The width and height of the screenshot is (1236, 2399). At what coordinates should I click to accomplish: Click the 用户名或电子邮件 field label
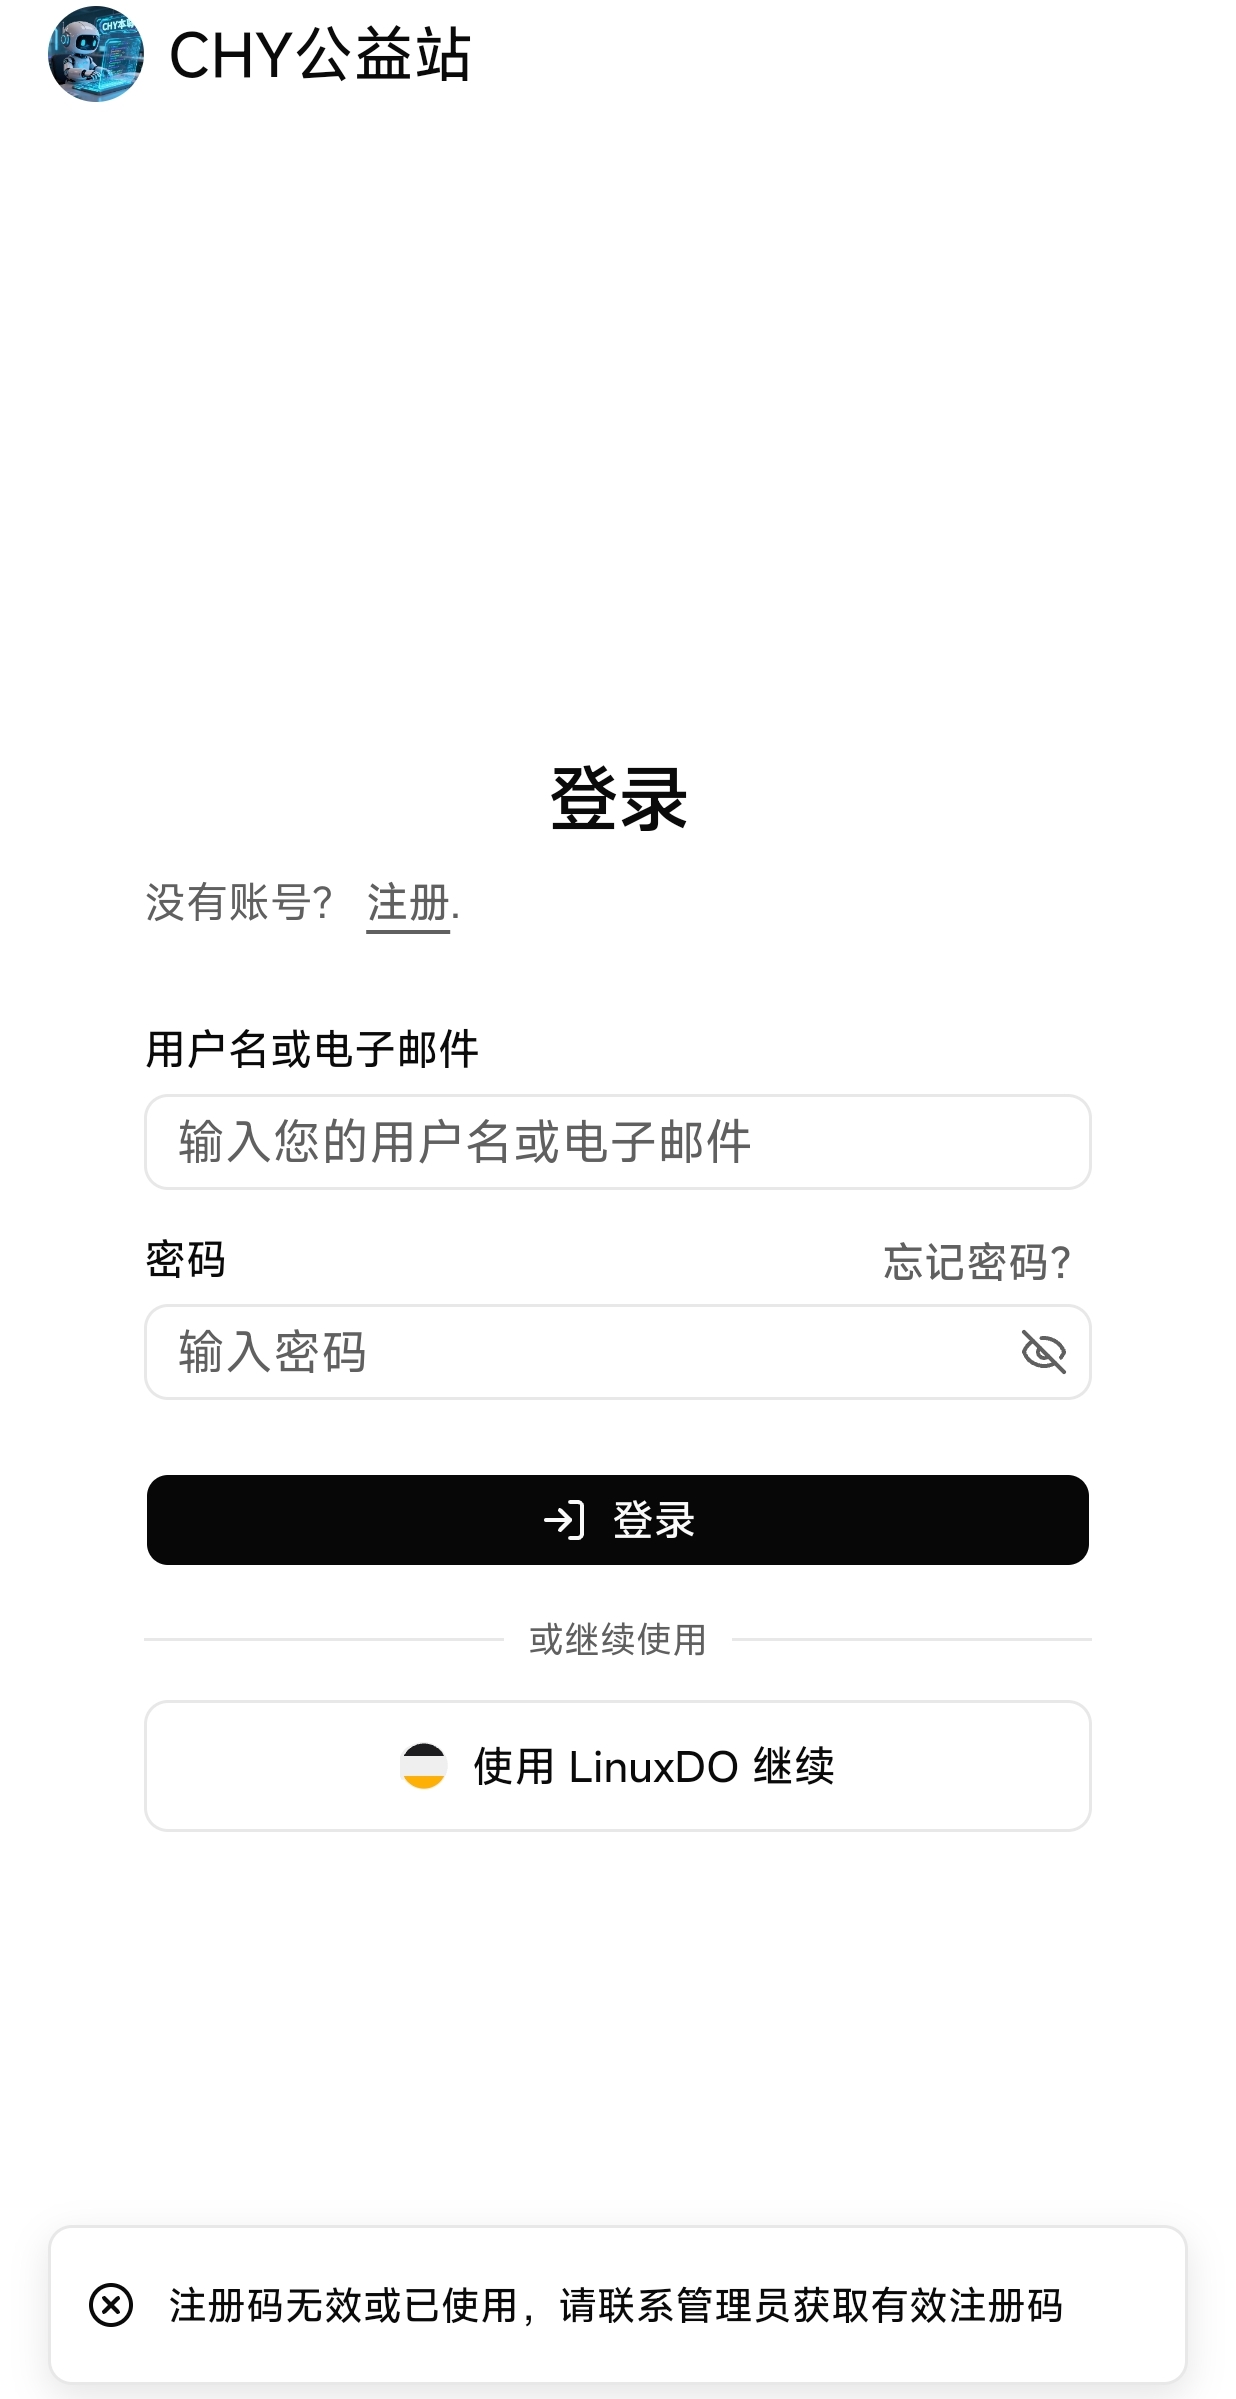click(312, 1050)
